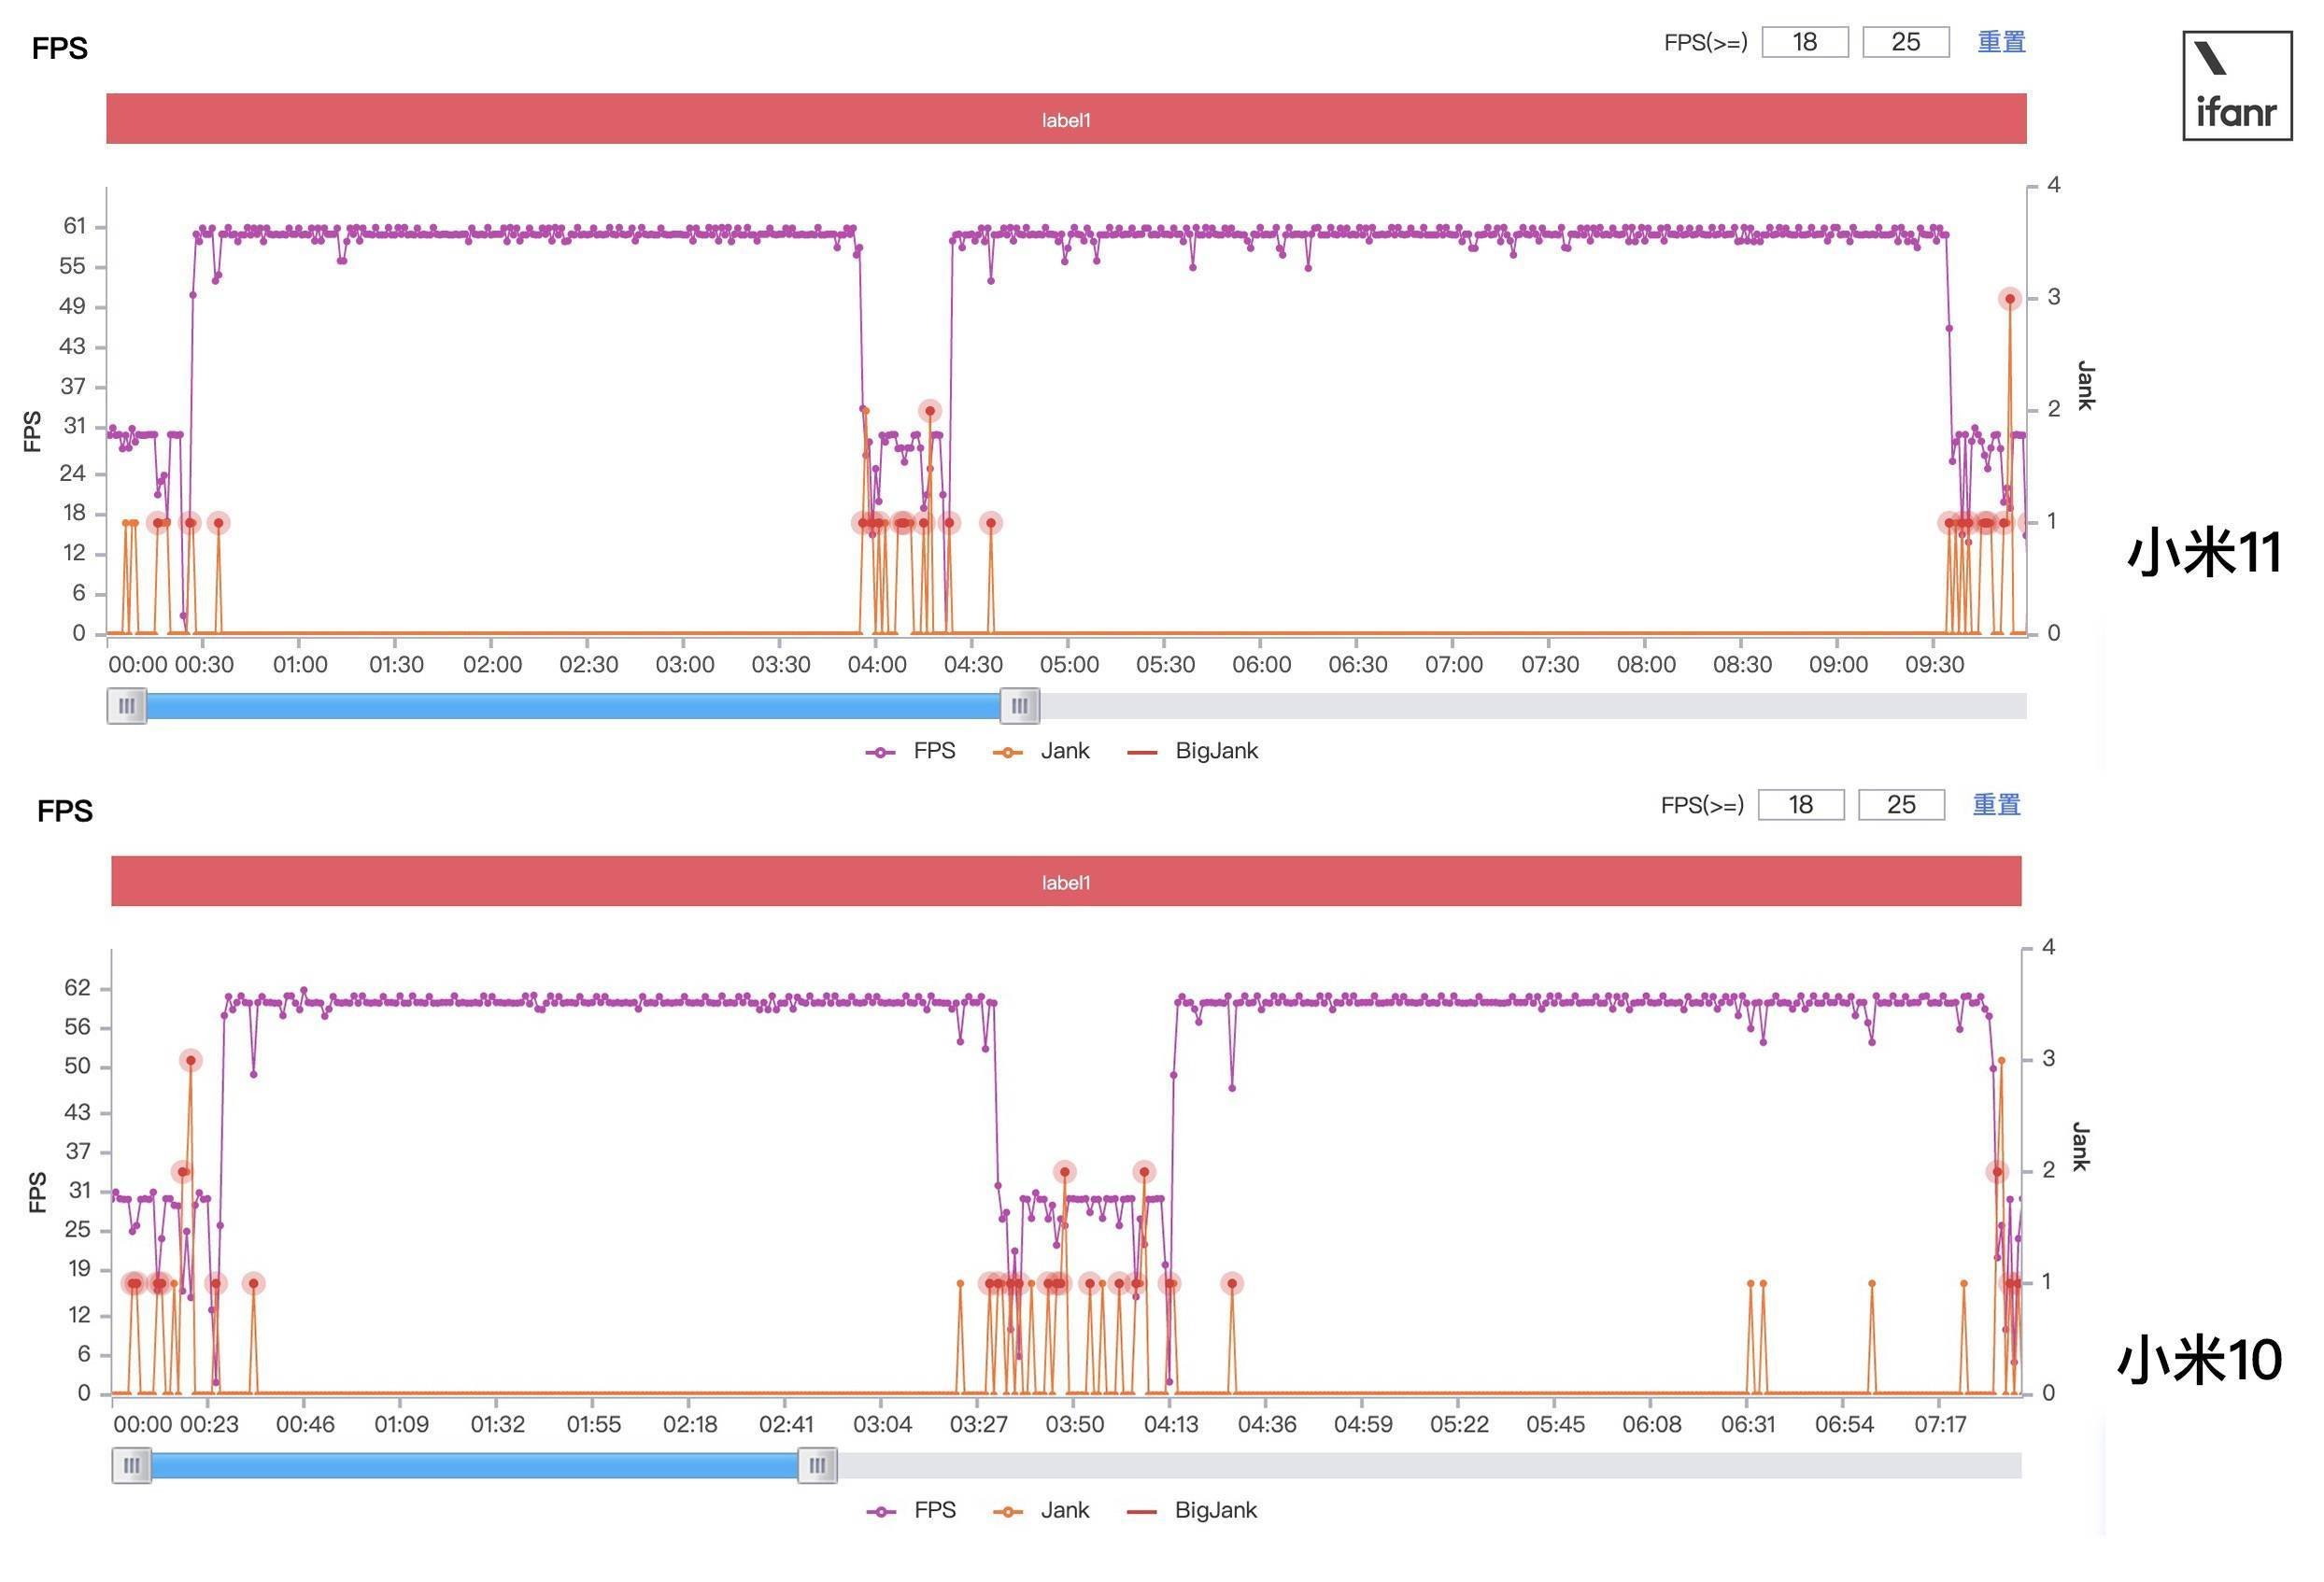Click right zoom handle of top chart slider

pyautogui.click(x=1019, y=706)
